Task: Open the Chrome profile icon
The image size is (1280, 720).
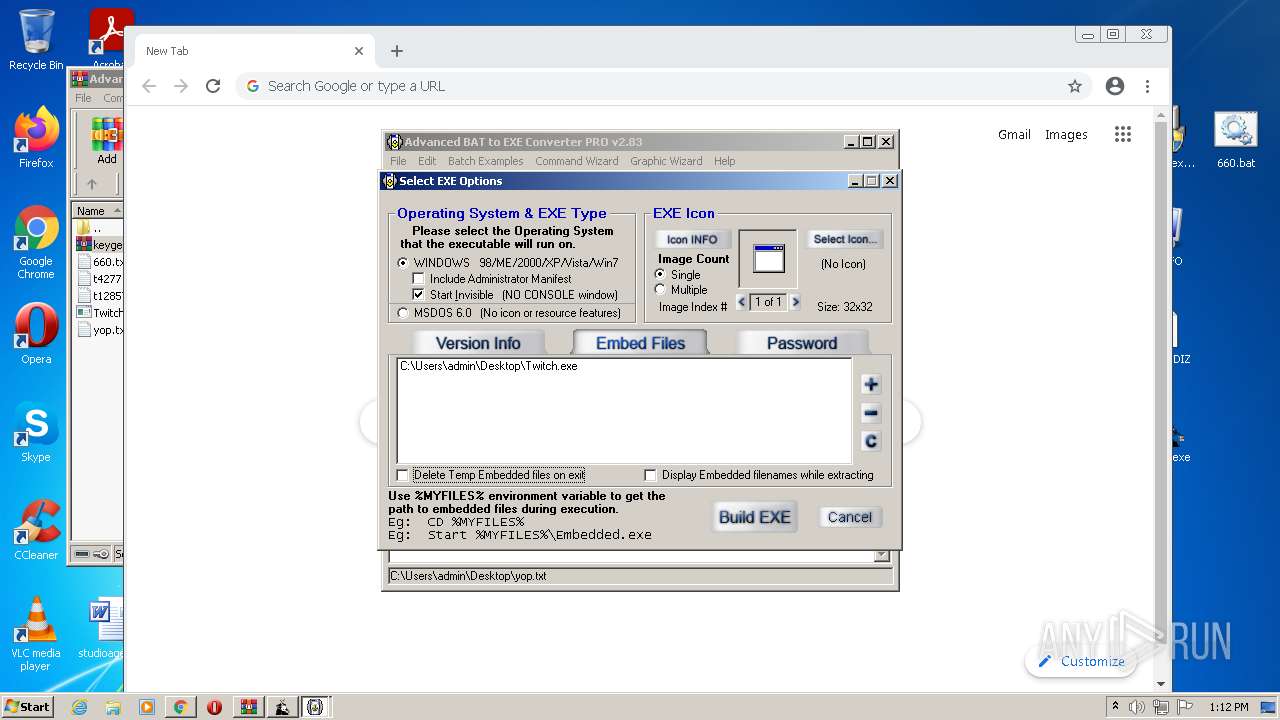Action: click(1115, 86)
